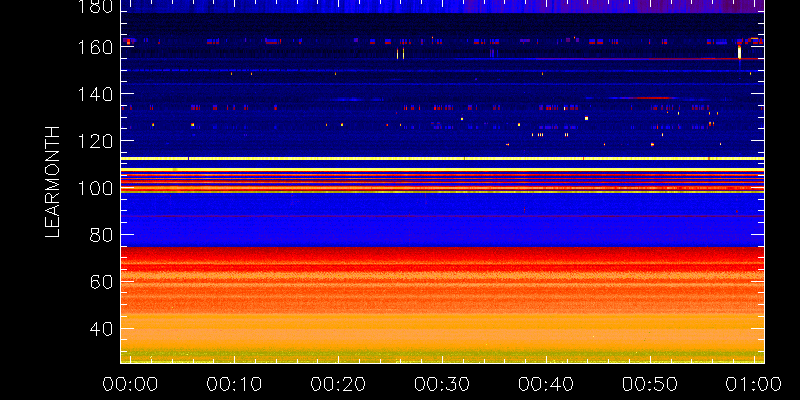Click the LEARMONTH axis label
This screenshot has width=800, height=400.
53,182
